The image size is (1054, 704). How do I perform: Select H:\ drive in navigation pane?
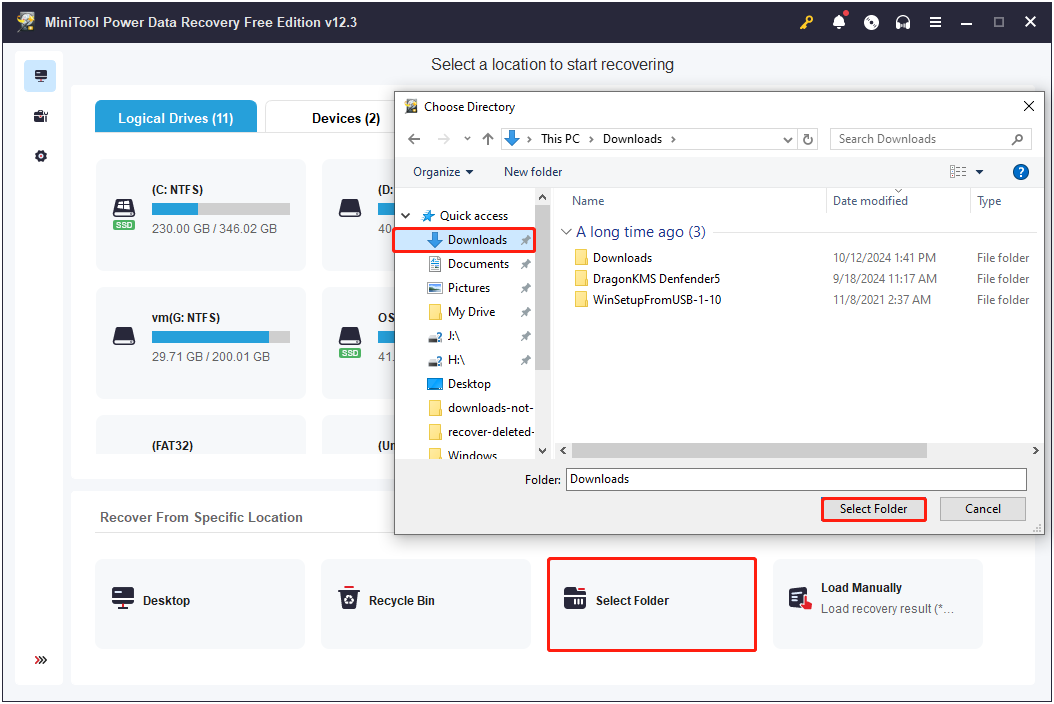click(456, 360)
